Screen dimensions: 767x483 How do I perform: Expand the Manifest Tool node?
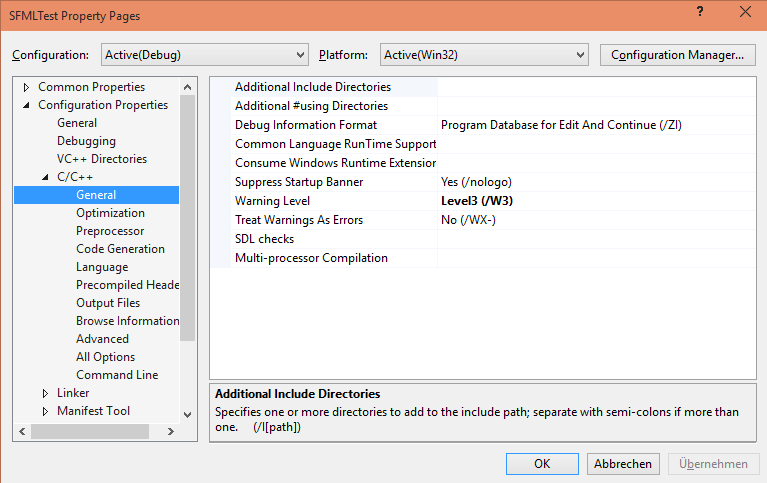pos(46,411)
